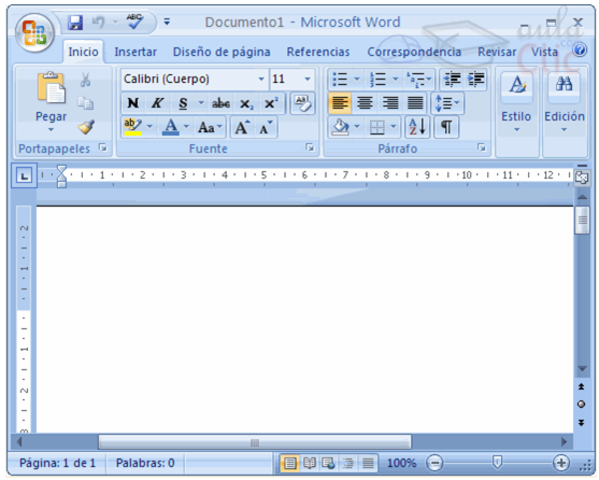
Task: Toggle underline with the S button
Action: 183,104
